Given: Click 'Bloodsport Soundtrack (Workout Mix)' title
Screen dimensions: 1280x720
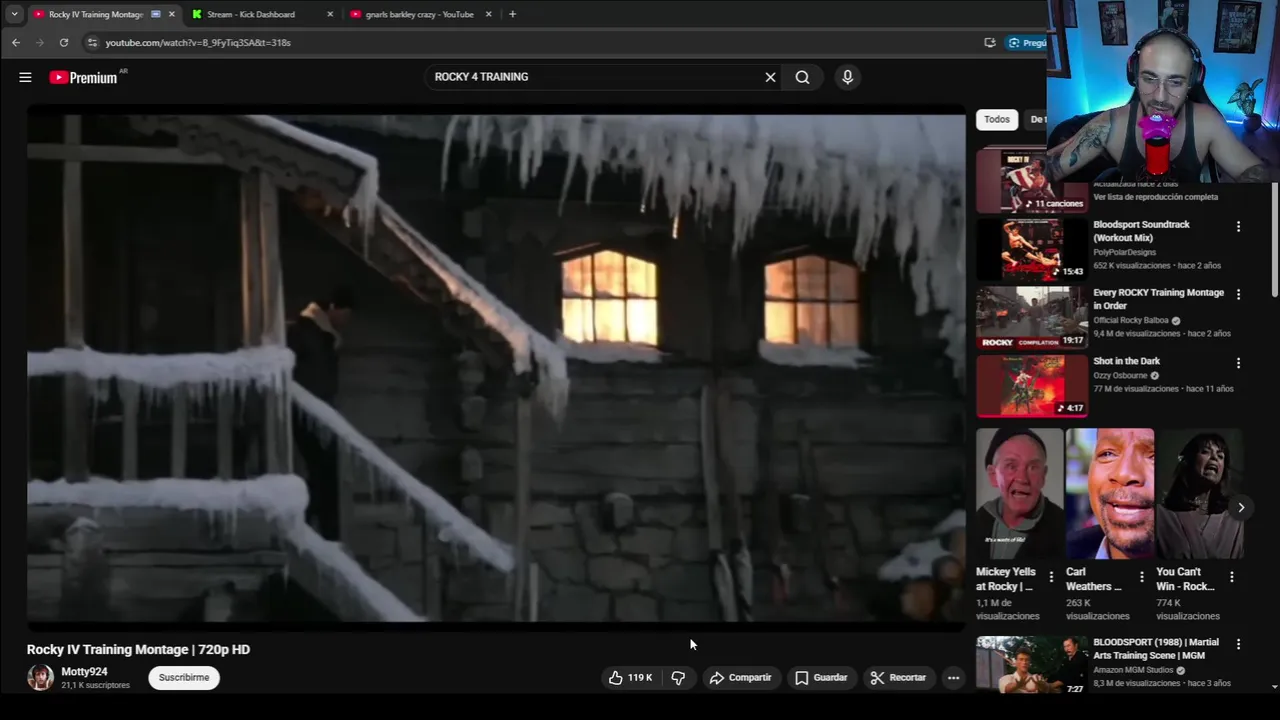Looking at the screenshot, I should (x=1141, y=231).
